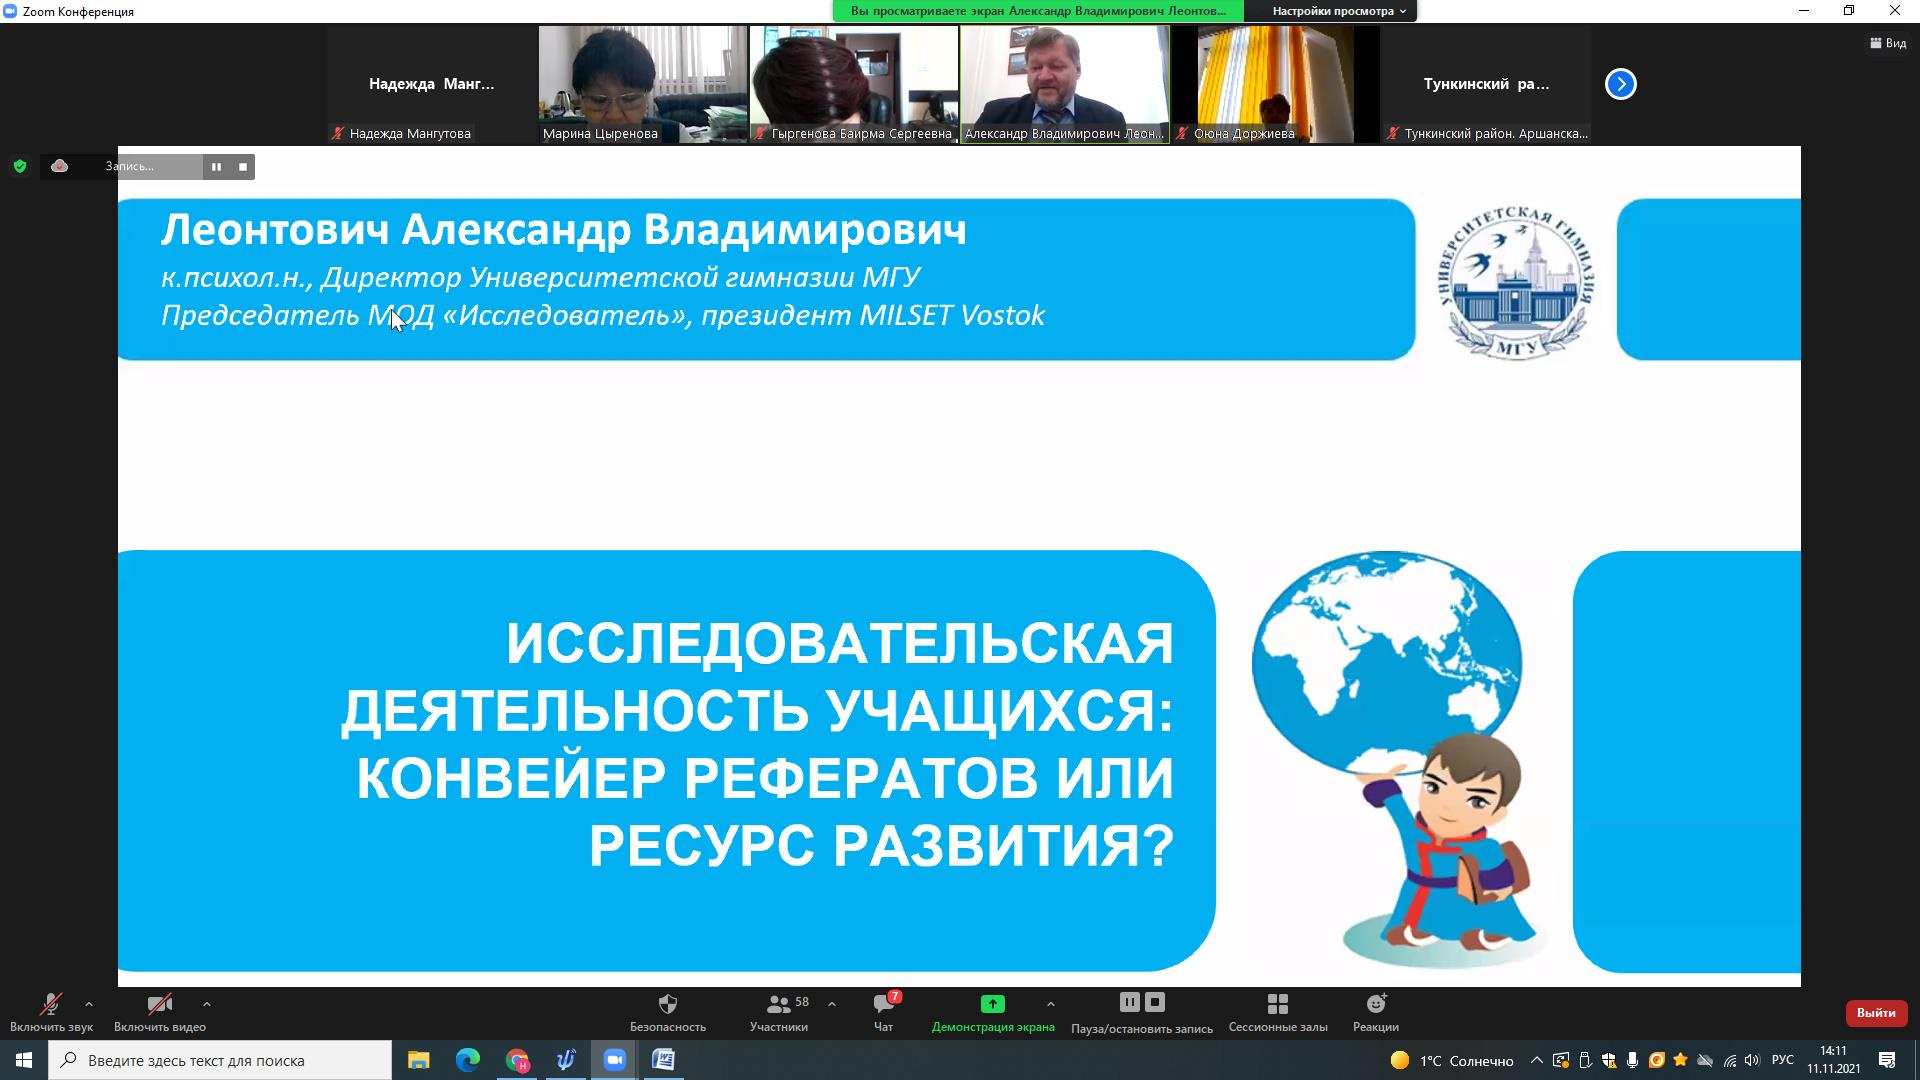Open the Reactions (Реакции) menu

(1376, 1004)
